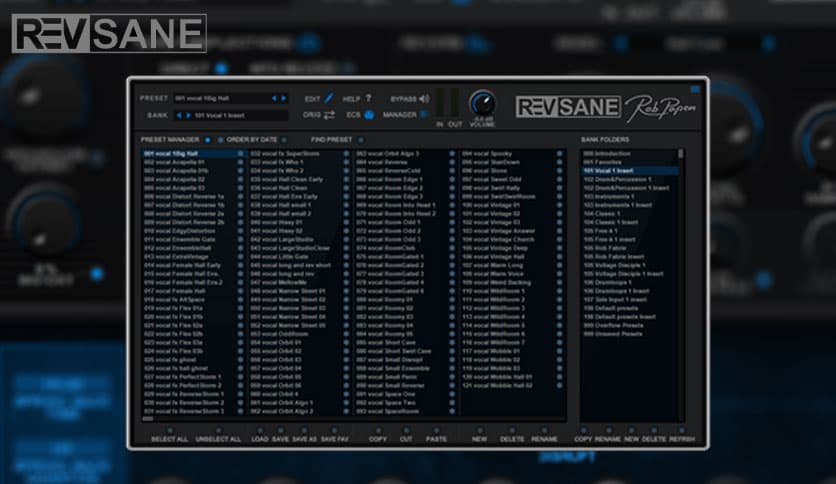Go to the next preset with the right arrow

pos(284,98)
